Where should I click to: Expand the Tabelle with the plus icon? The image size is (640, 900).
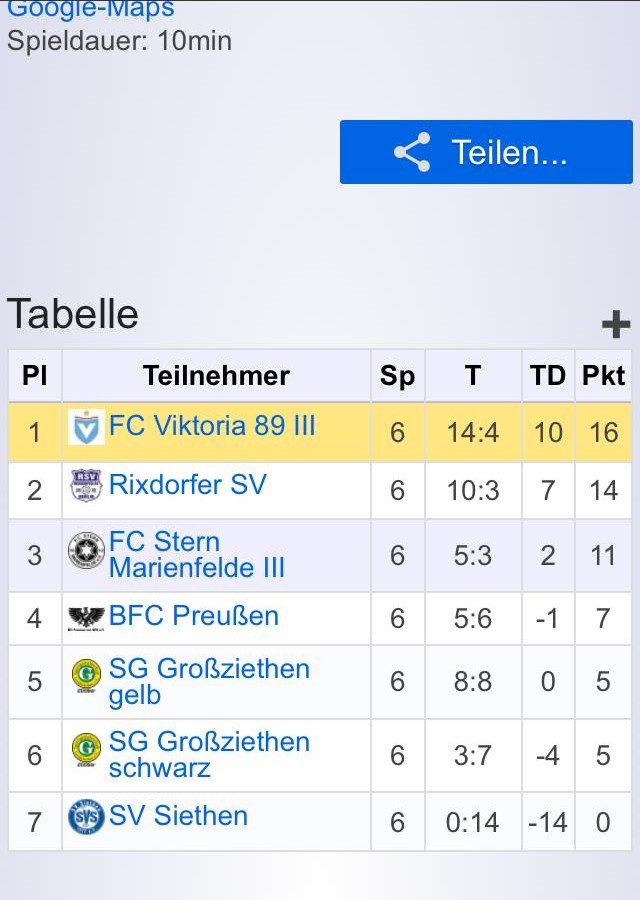616,324
